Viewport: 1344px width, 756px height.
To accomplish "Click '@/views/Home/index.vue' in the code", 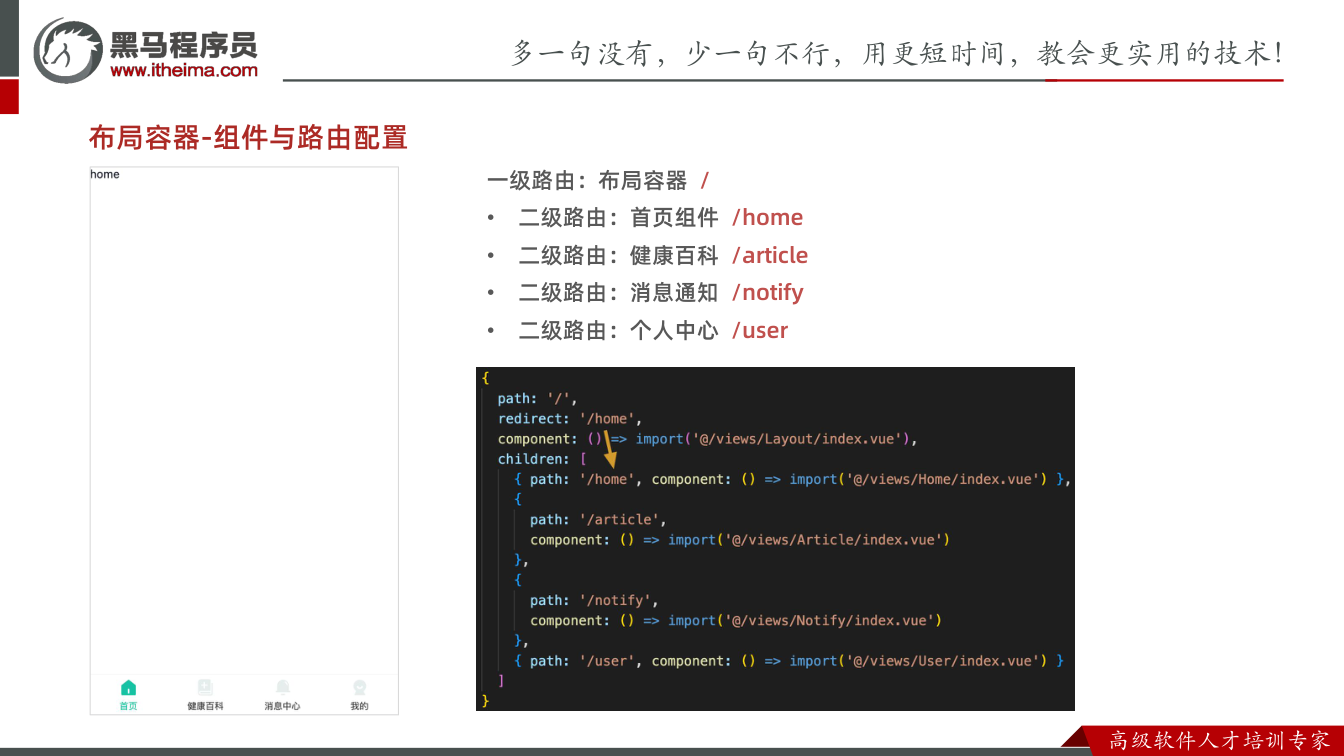I will [942, 480].
